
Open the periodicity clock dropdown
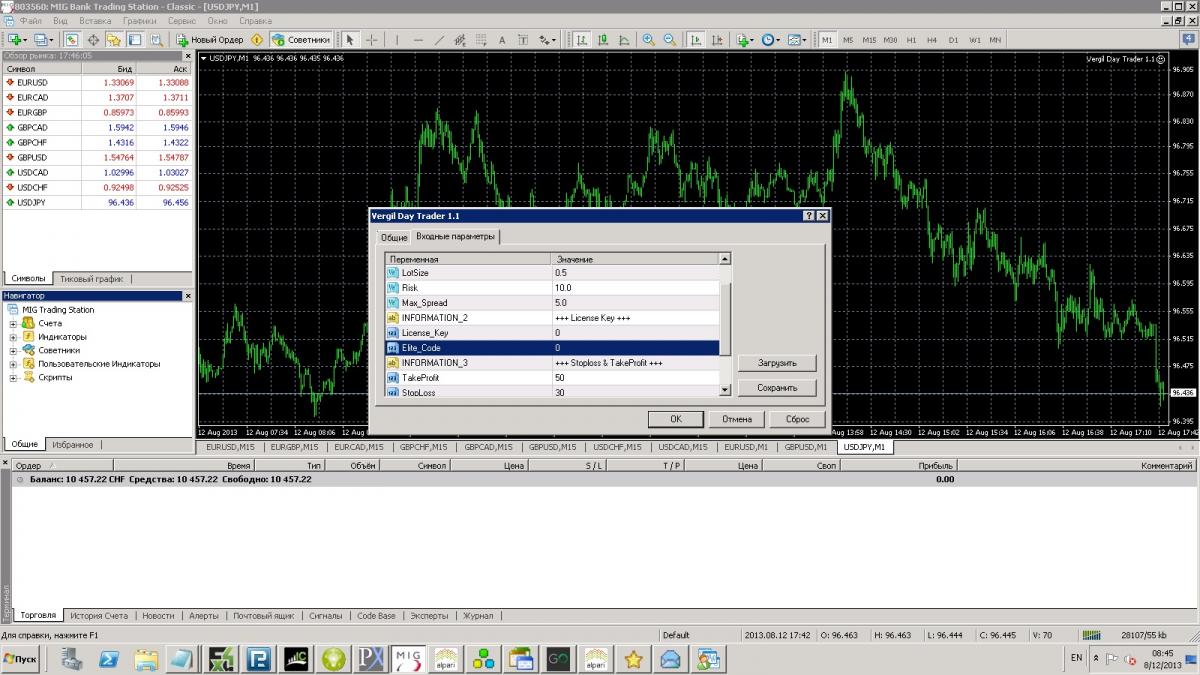[771, 40]
